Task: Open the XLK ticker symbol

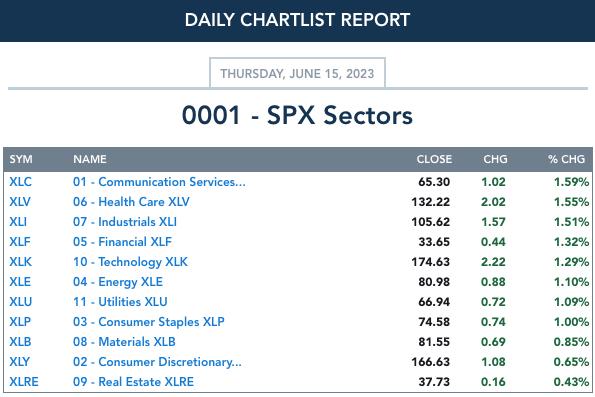Action: click(x=20, y=262)
